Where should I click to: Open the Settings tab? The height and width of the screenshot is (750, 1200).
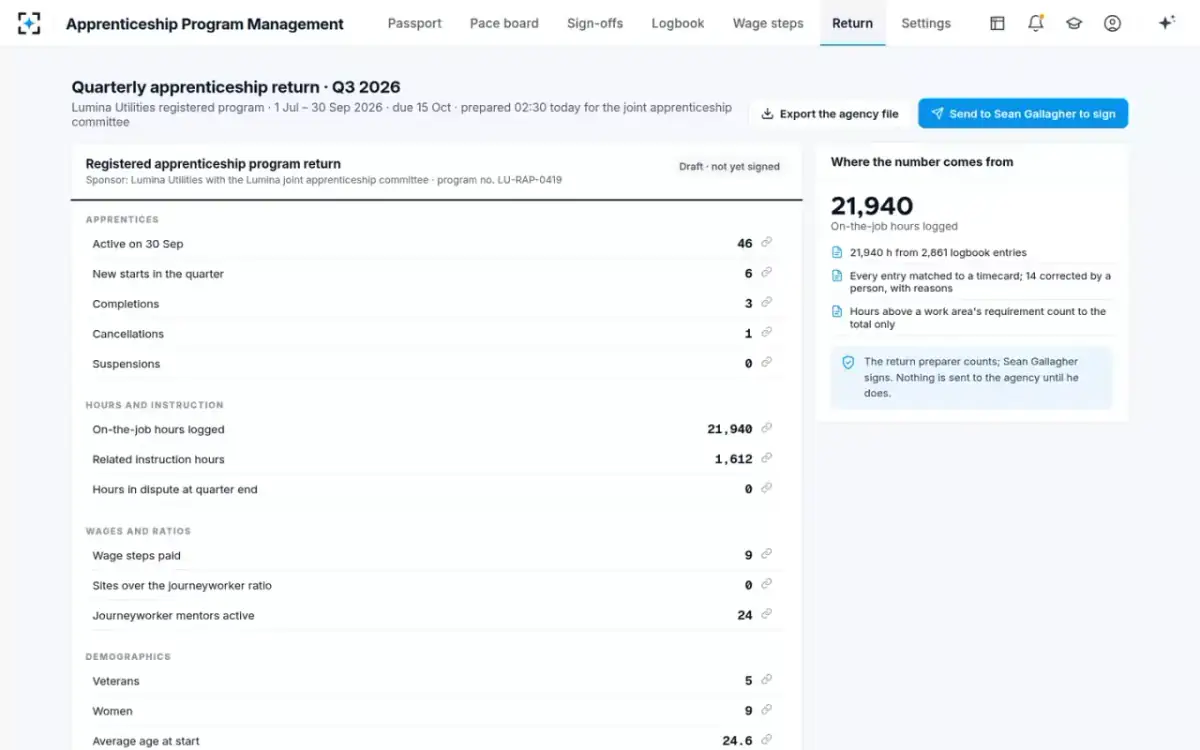click(926, 23)
